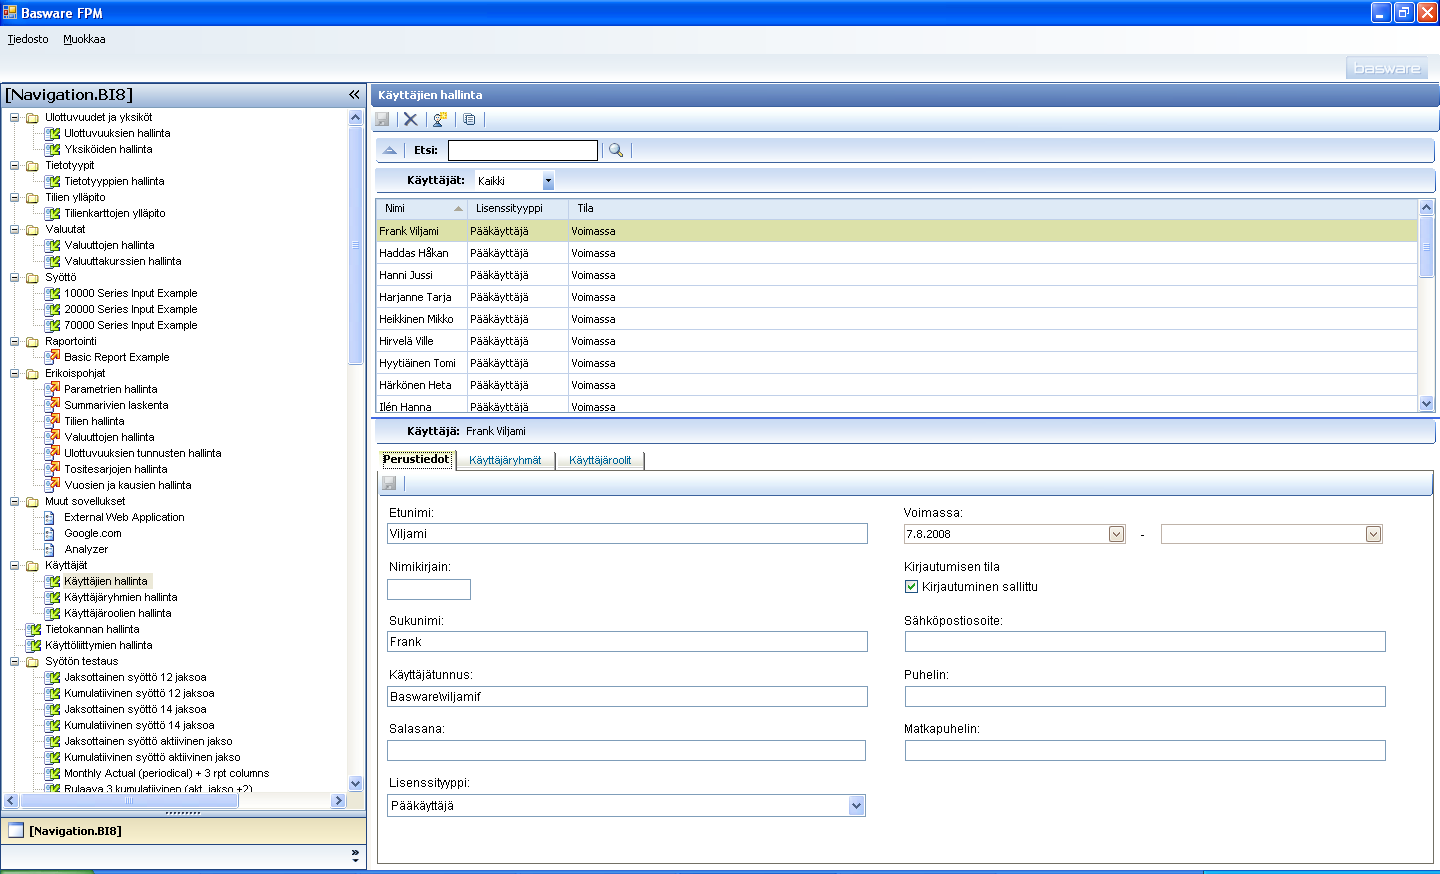
Task: Sort by the Nimi column header
Action: click(421, 208)
